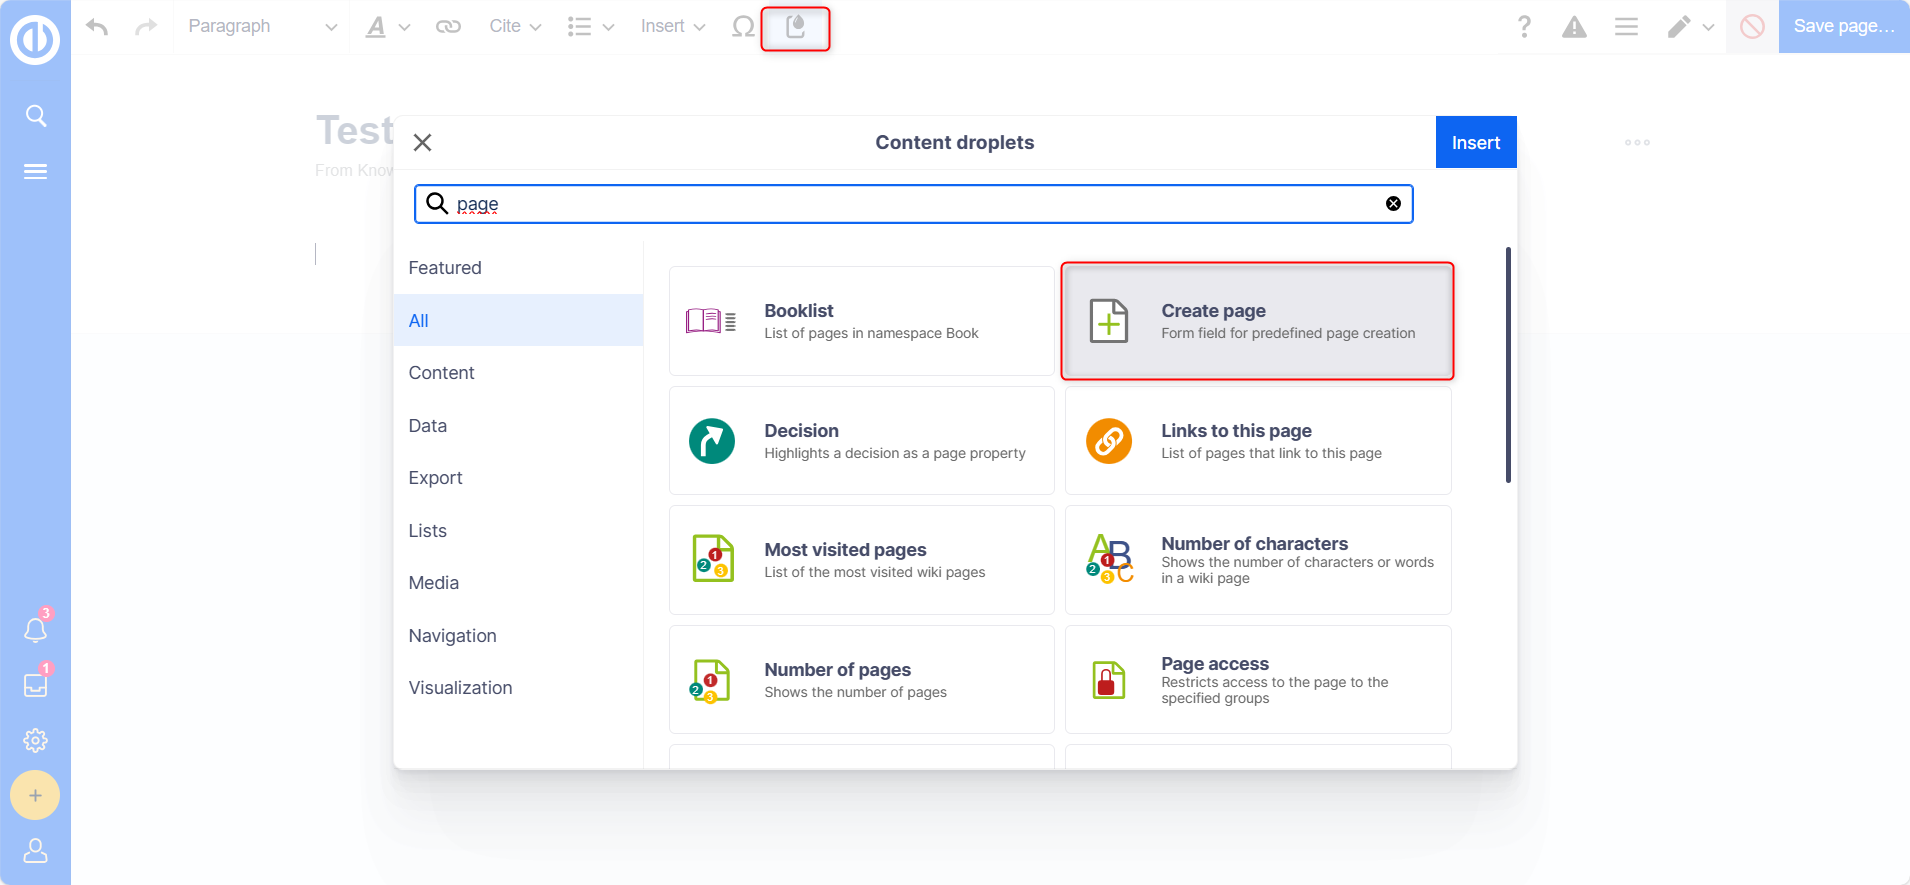Image resolution: width=1910 pixels, height=885 pixels.
Task: Click the link insertion icon
Action: click(x=448, y=27)
